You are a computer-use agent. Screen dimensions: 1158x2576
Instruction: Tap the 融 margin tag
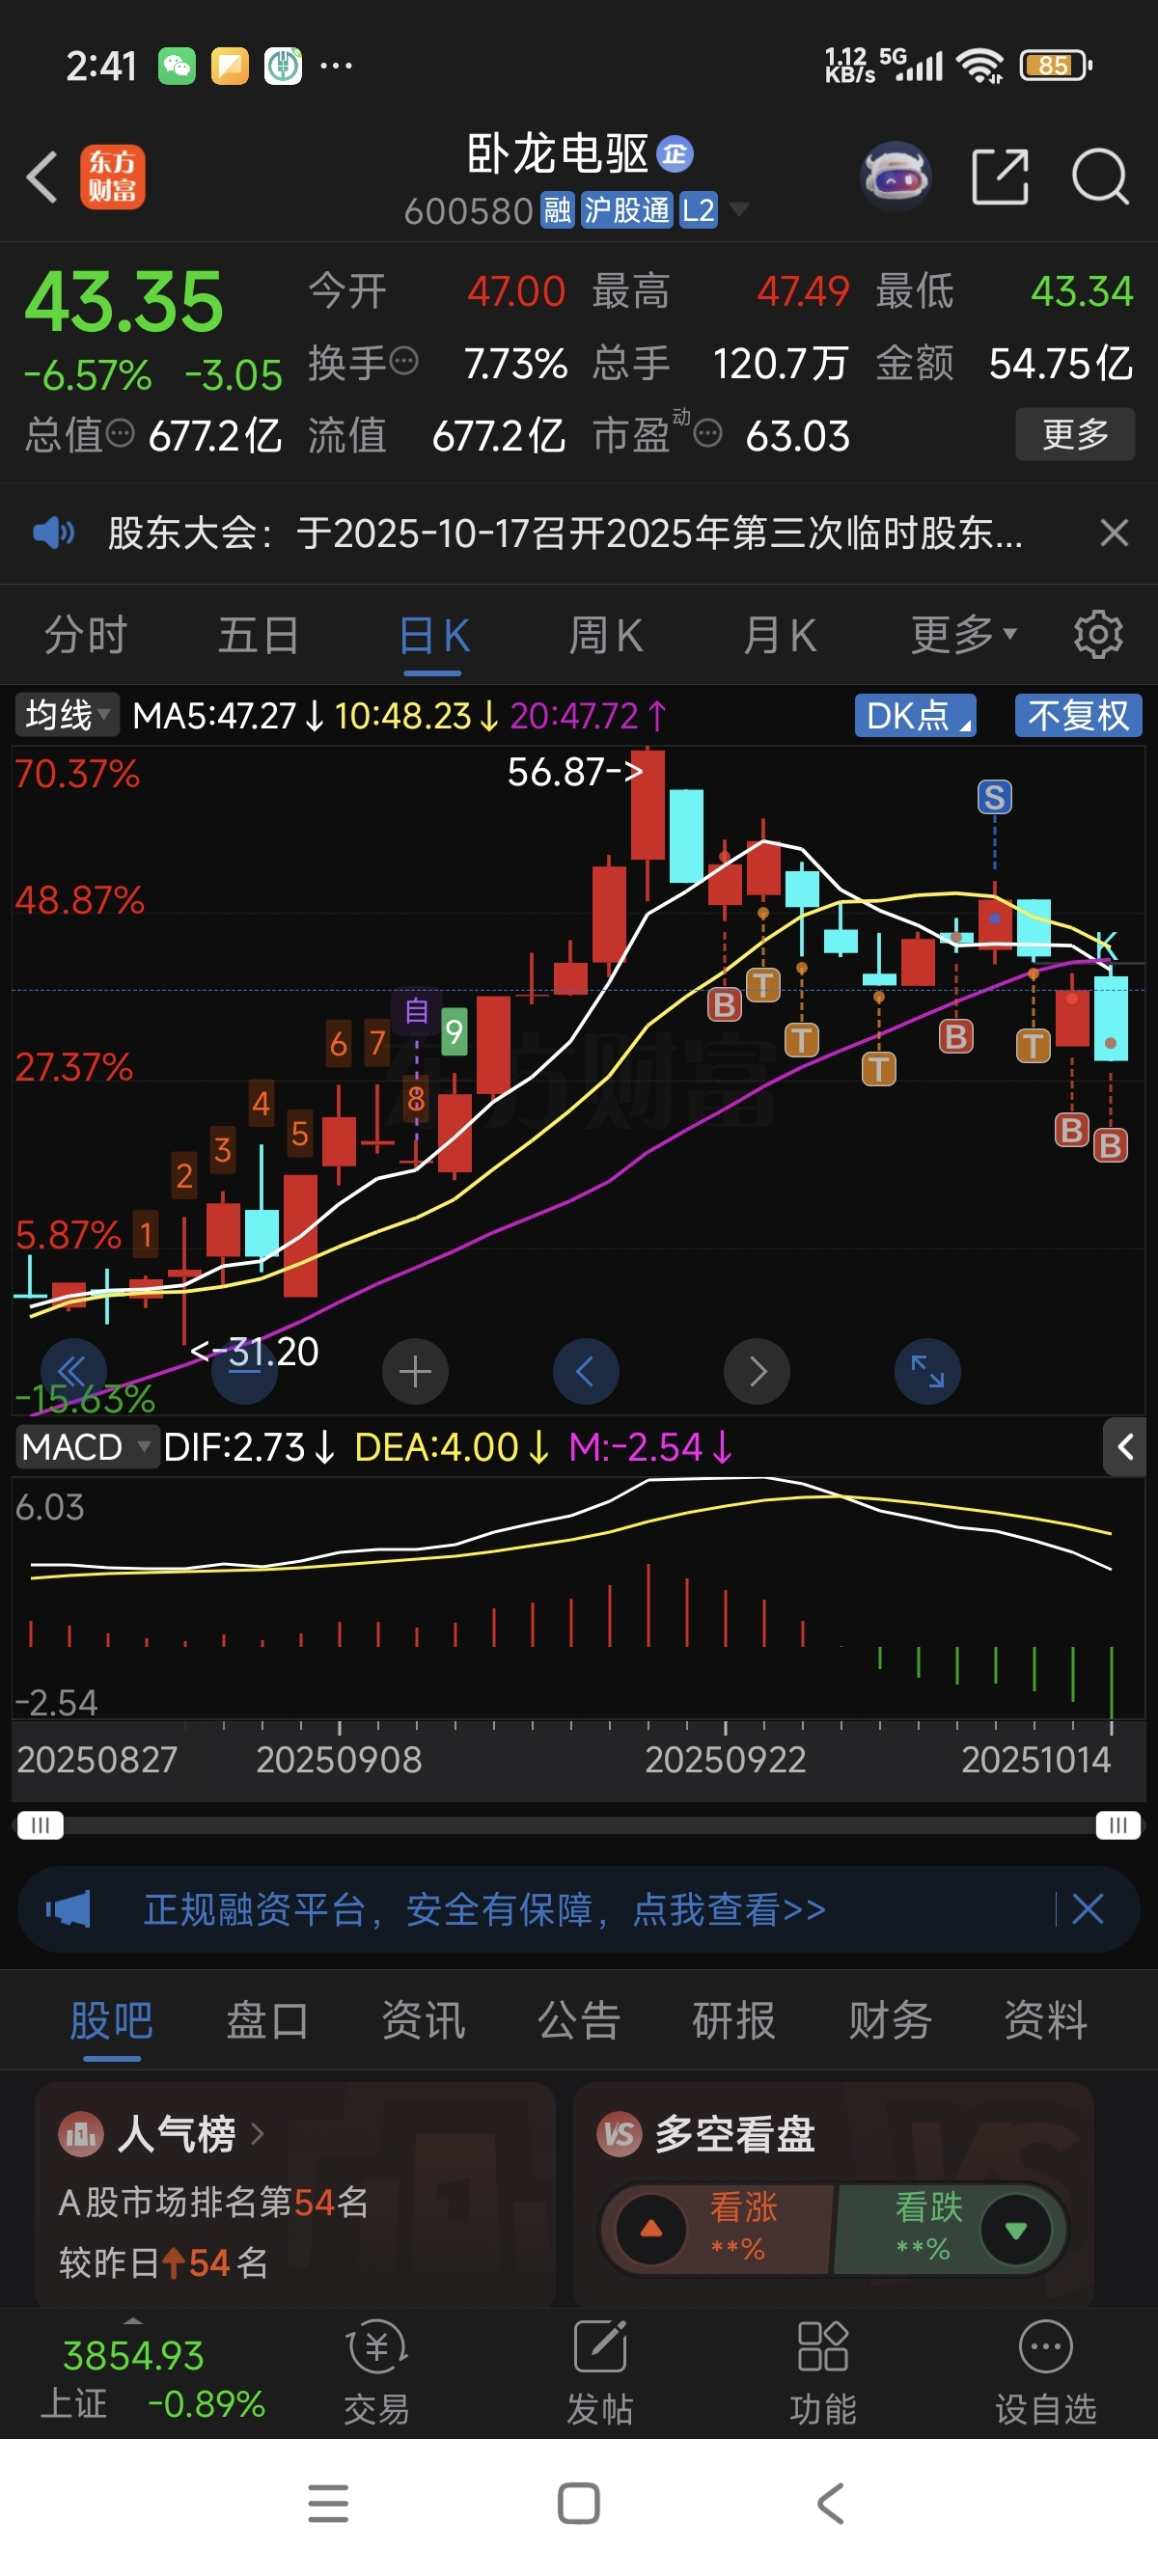557,210
